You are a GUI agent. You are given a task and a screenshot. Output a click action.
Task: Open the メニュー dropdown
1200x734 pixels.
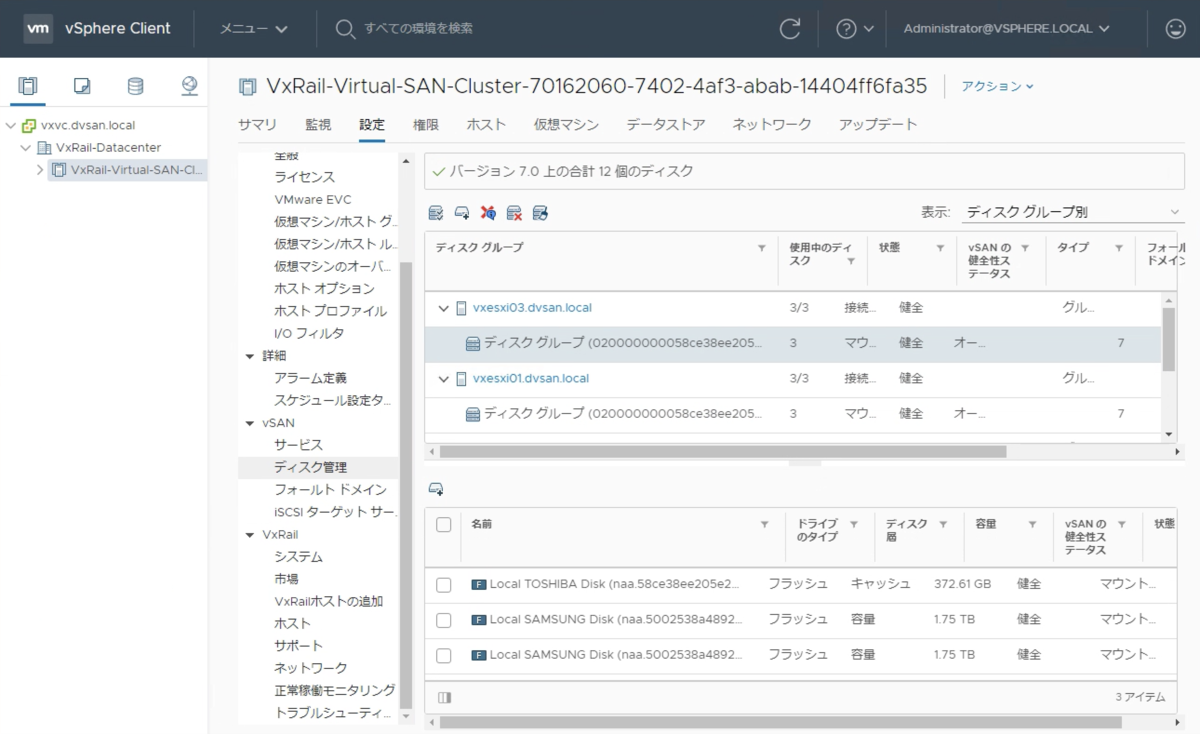point(254,29)
